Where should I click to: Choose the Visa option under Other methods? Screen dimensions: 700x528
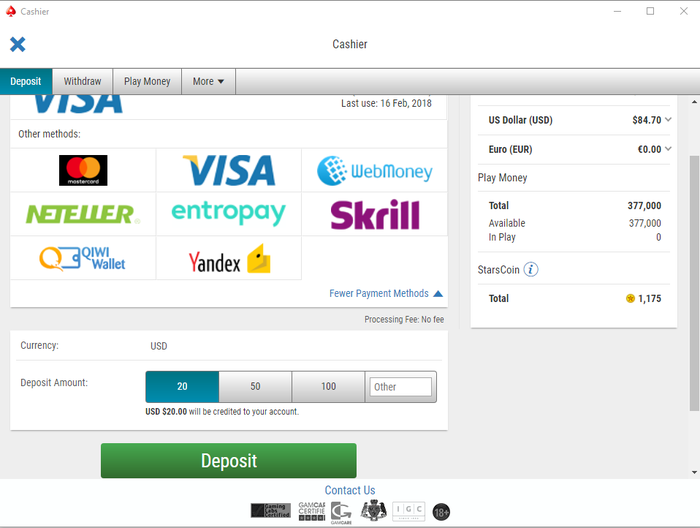point(229,170)
